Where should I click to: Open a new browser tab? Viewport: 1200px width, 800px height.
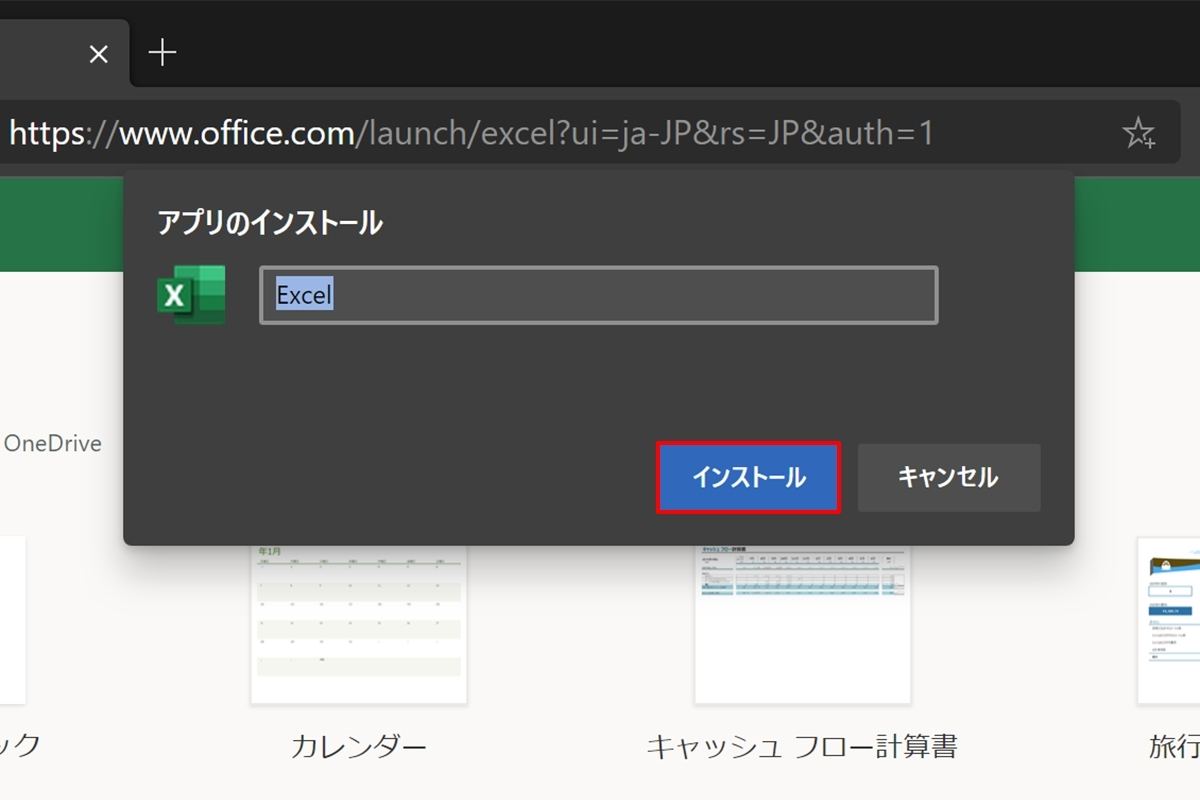(x=162, y=53)
